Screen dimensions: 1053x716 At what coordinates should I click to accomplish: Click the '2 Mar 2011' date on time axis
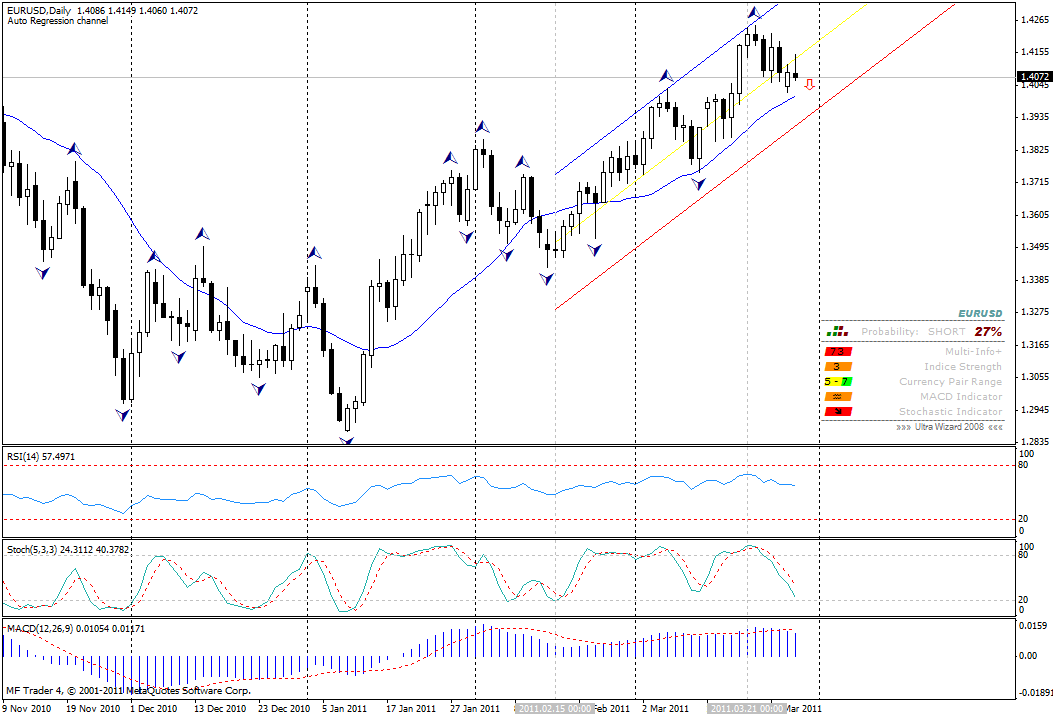click(x=666, y=708)
